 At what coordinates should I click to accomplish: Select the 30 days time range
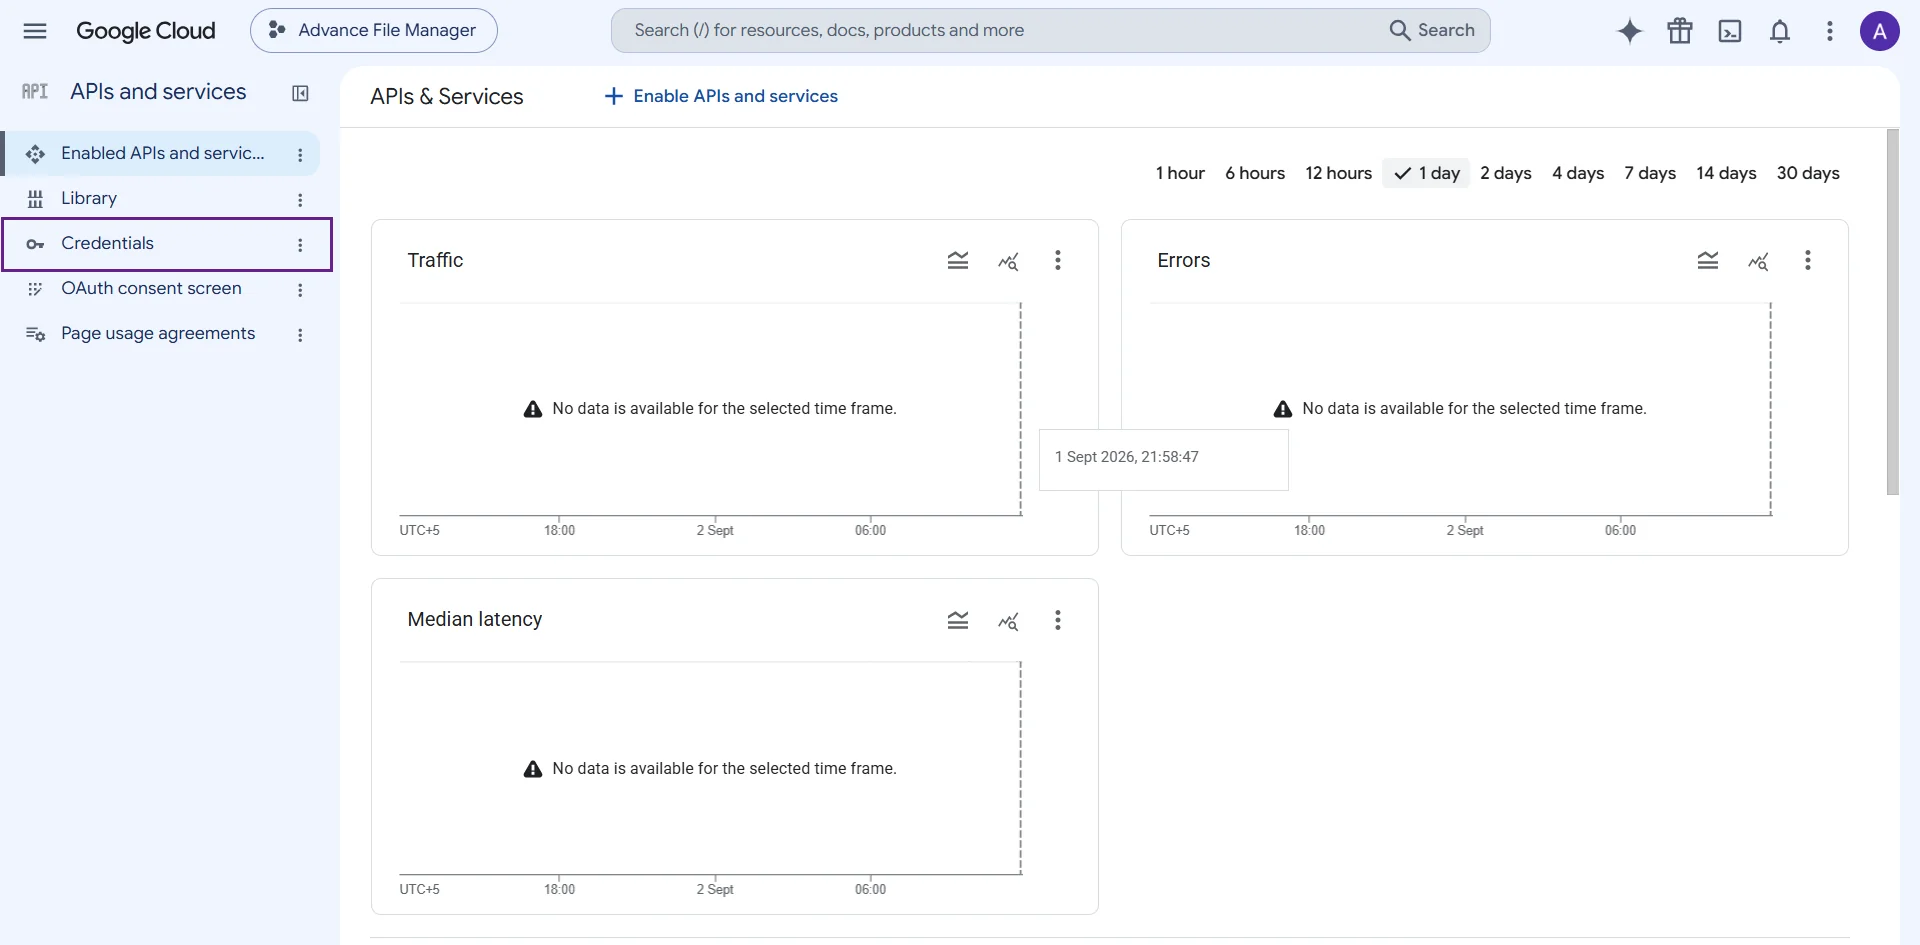pos(1808,173)
